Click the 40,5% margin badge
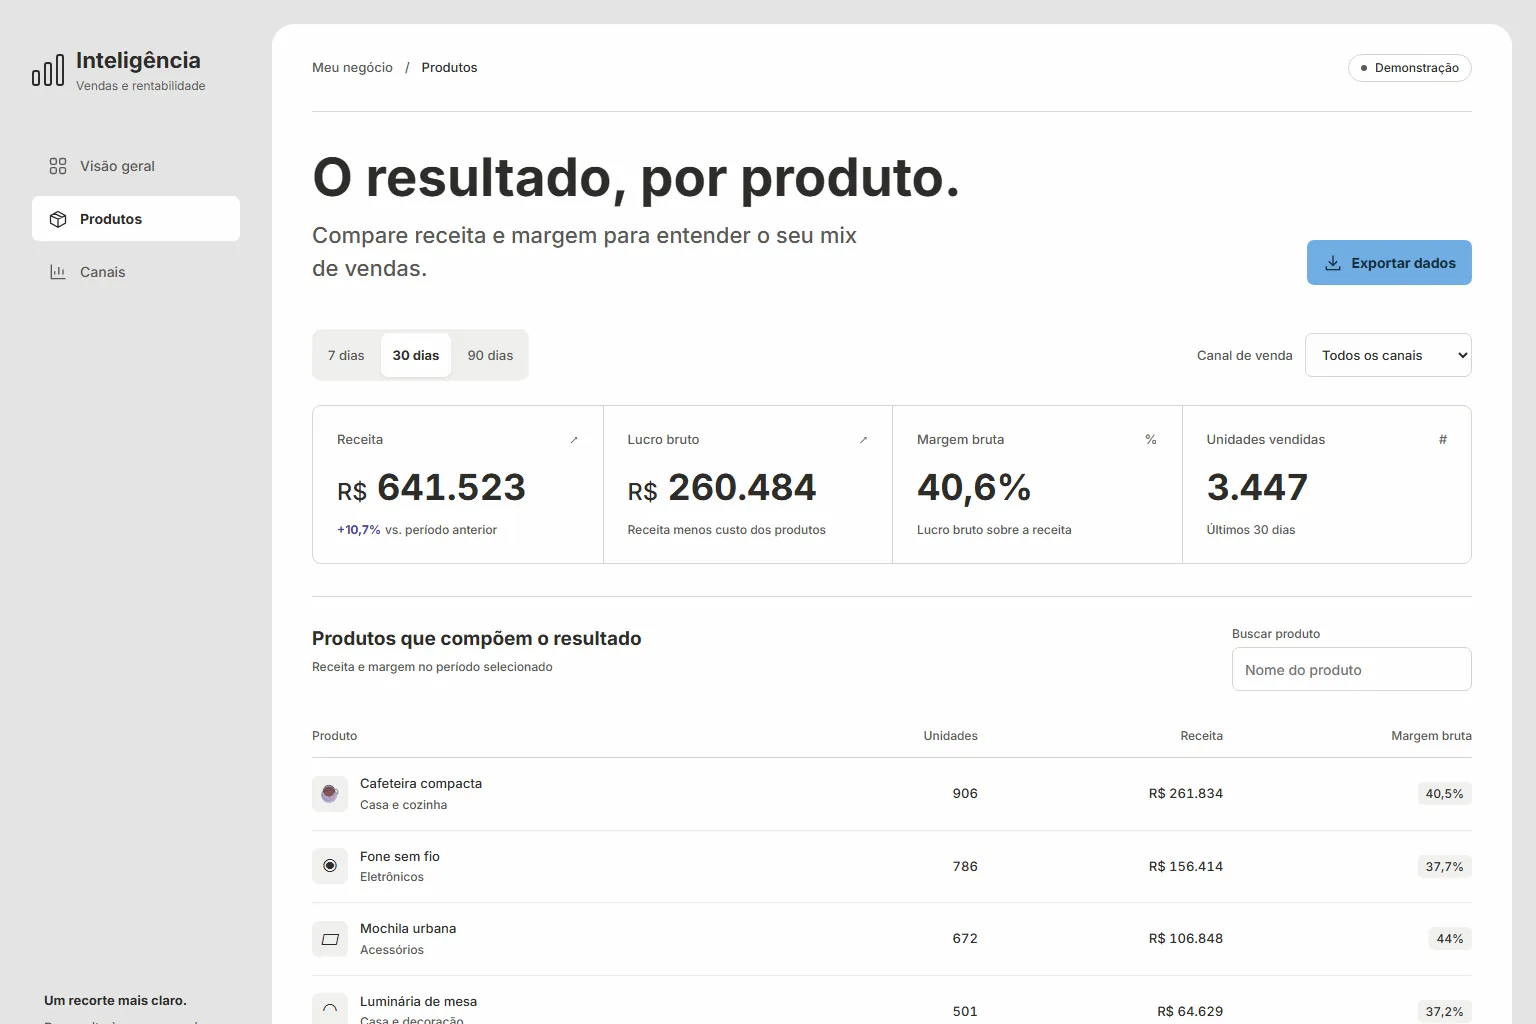 pyautogui.click(x=1444, y=794)
